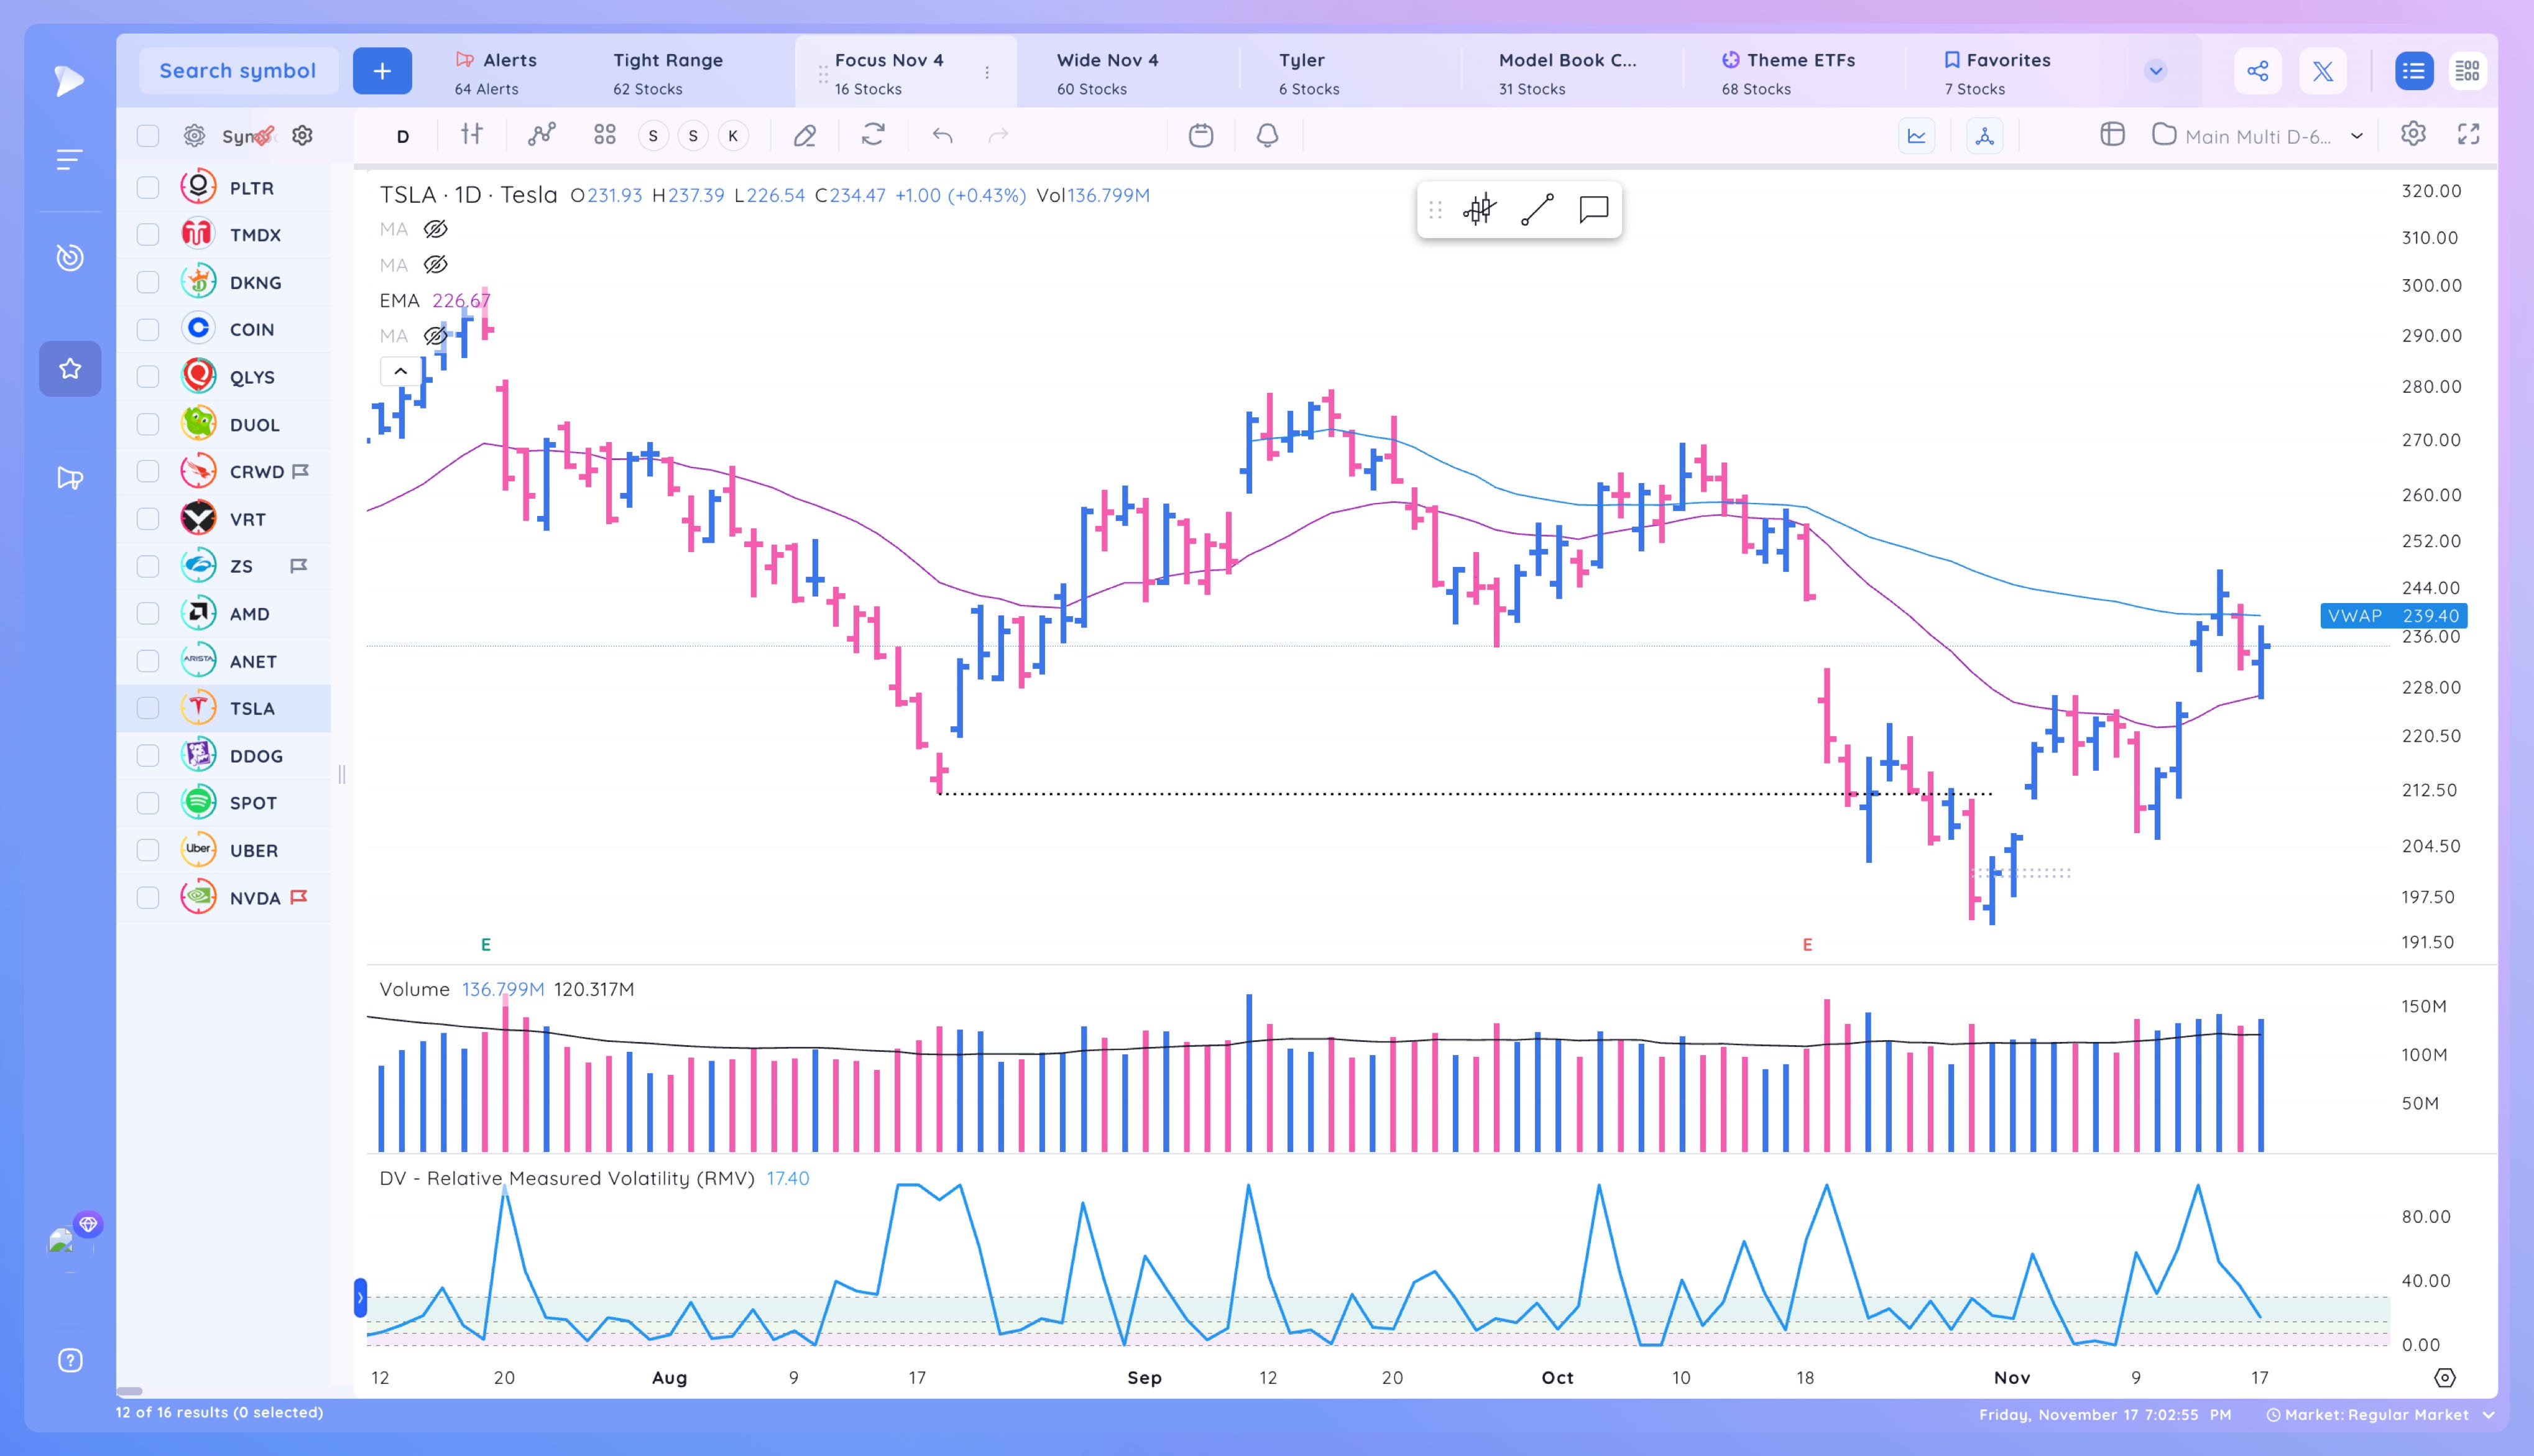Viewport: 2534px width, 1456px height.
Task: Check the COIN row checkbox
Action: pyautogui.click(x=148, y=329)
